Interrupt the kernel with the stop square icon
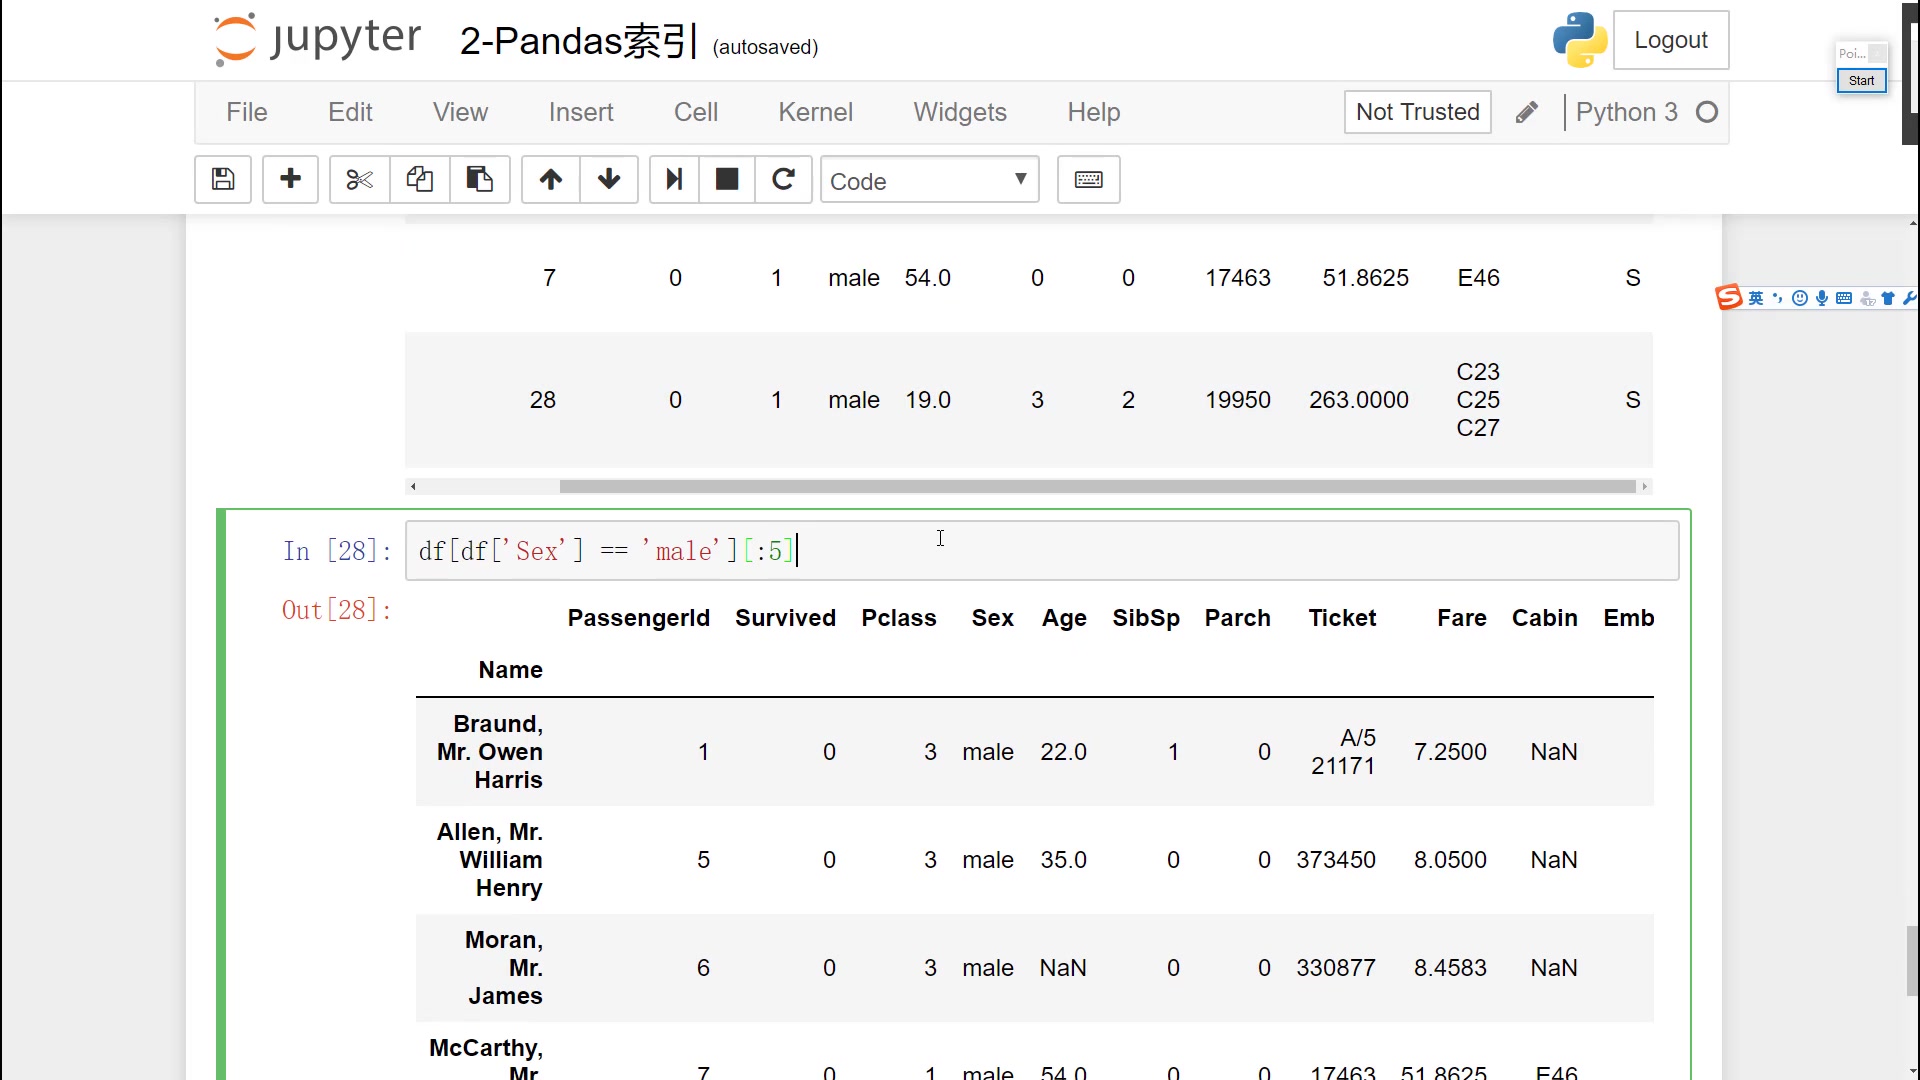 [727, 180]
